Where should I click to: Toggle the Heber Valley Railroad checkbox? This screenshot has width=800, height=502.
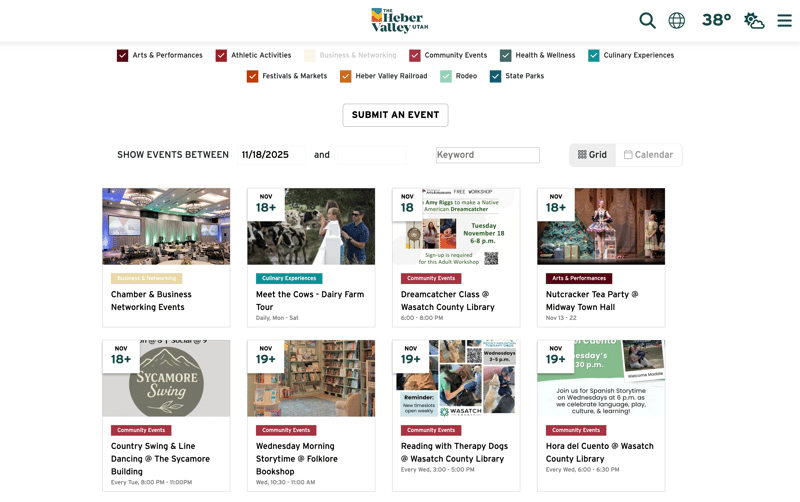(345, 76)
